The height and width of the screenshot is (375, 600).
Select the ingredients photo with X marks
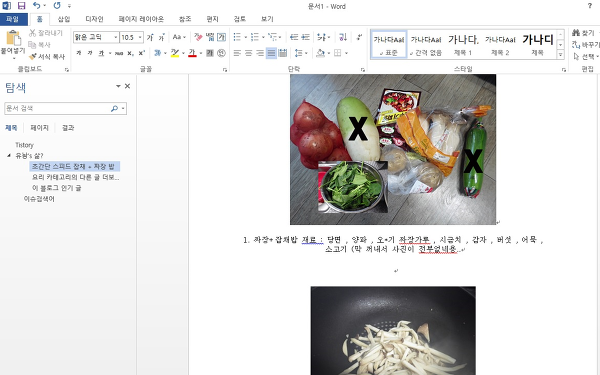[393, 149]
